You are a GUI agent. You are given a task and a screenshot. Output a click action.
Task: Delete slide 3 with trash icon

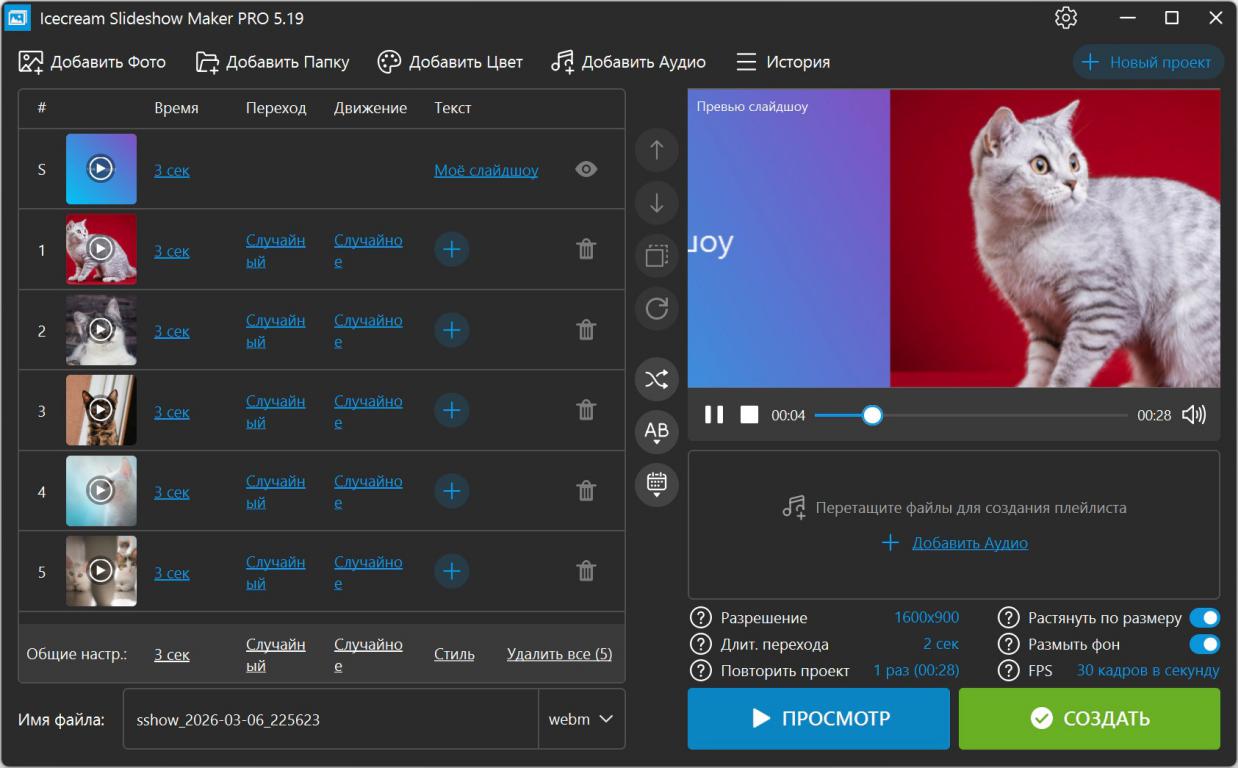coord(587,410)
